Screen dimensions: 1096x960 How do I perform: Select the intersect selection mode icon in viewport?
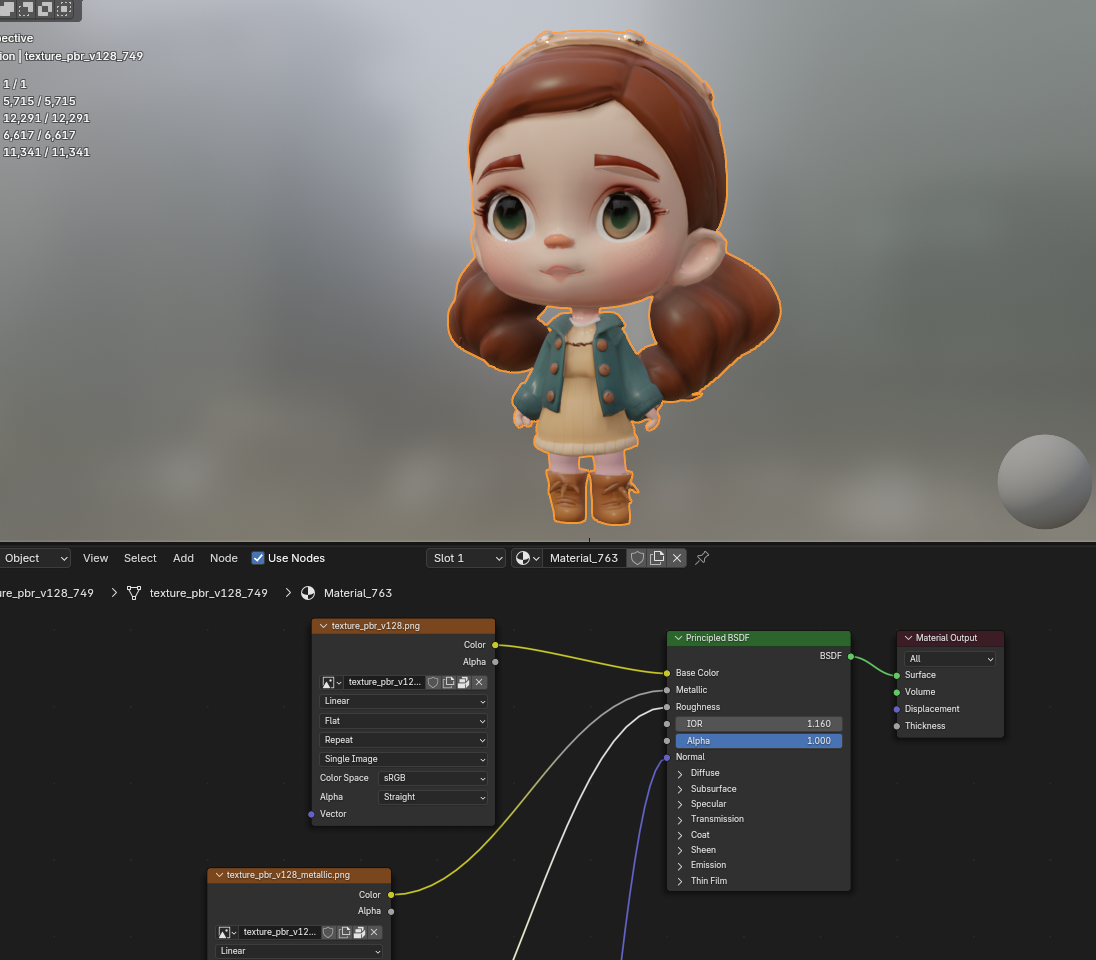point(65,9)
